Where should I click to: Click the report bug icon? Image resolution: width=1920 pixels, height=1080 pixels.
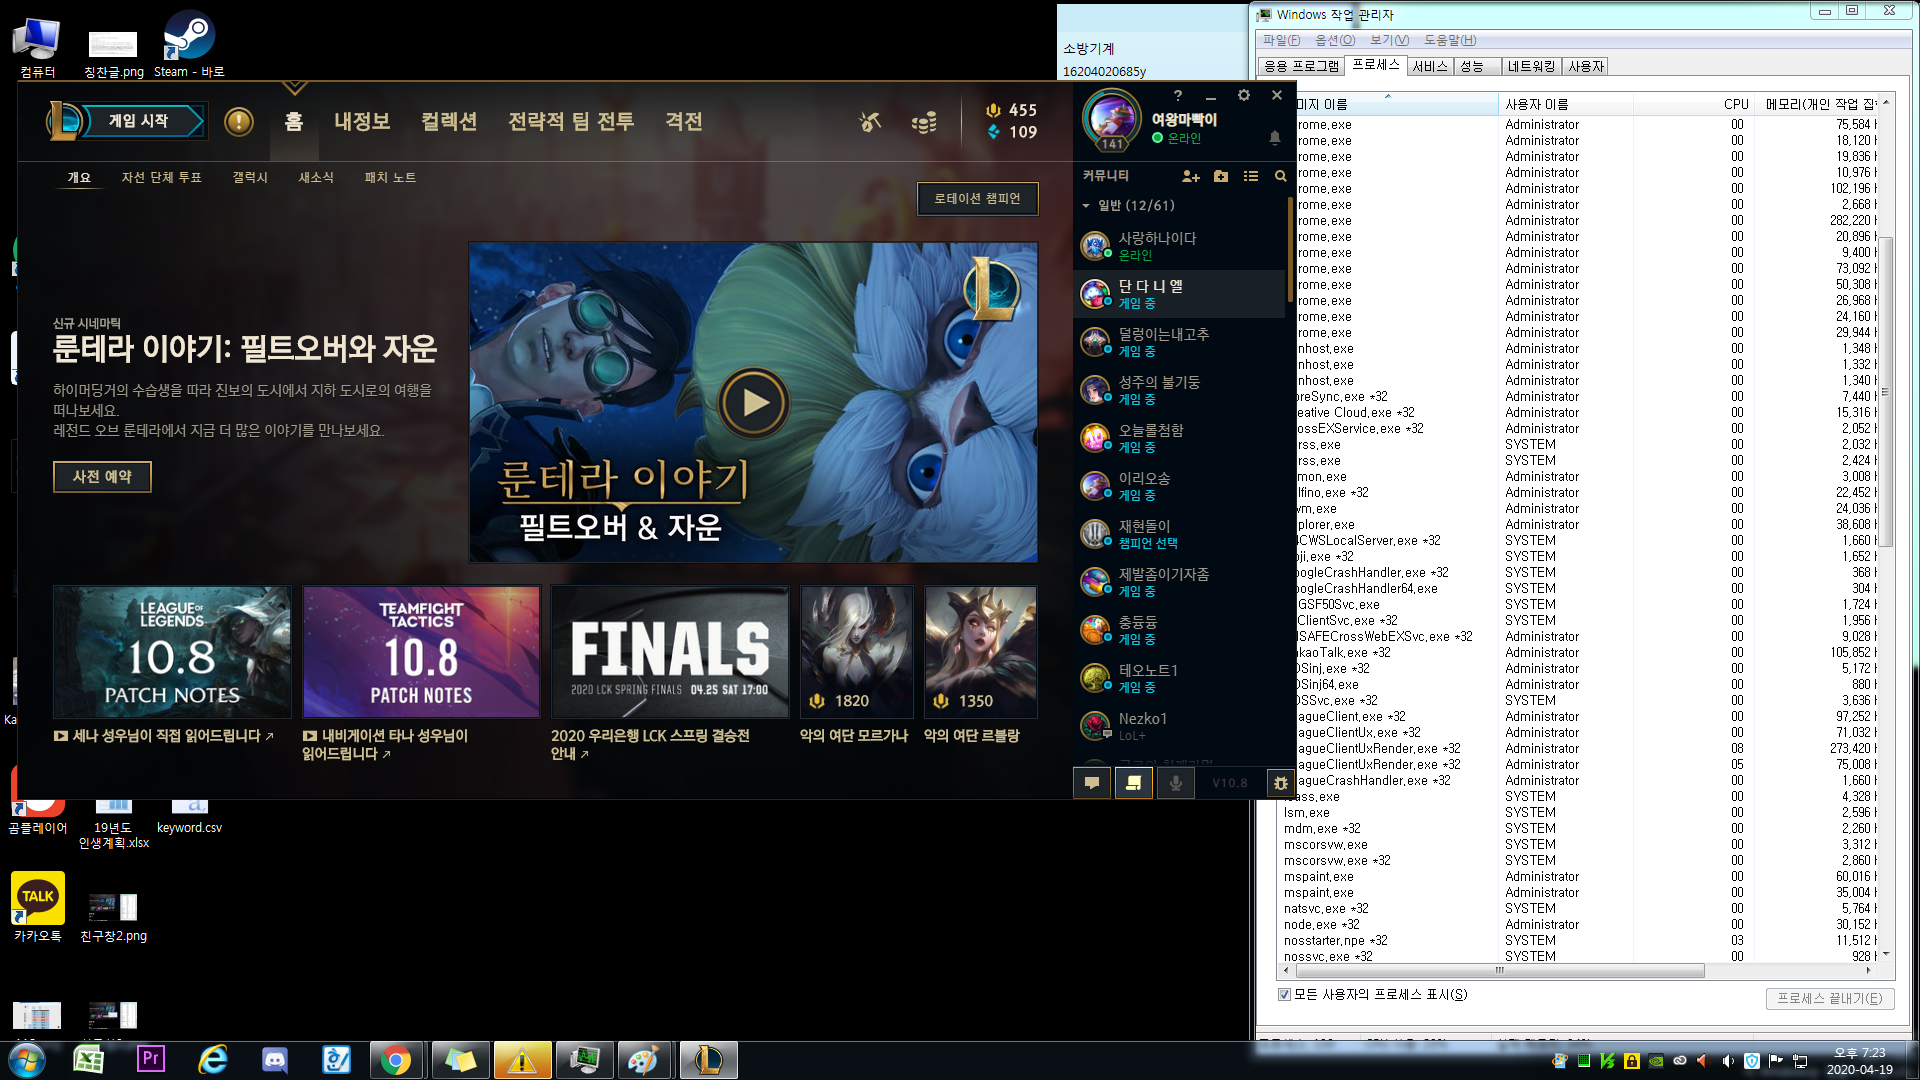pos(1280,783)
